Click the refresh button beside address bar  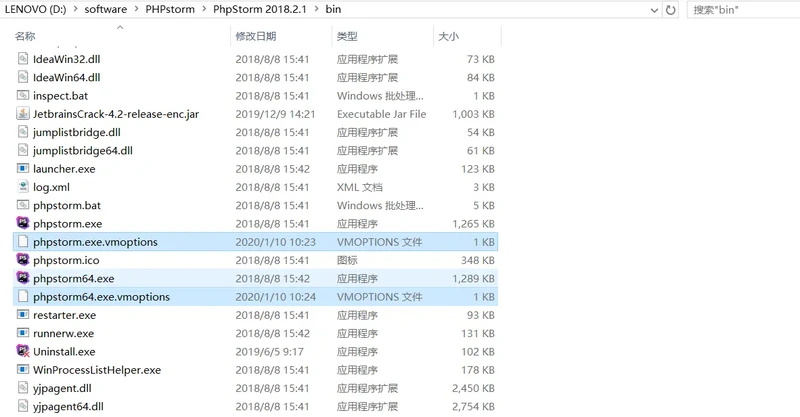click(x=670, y=10)
